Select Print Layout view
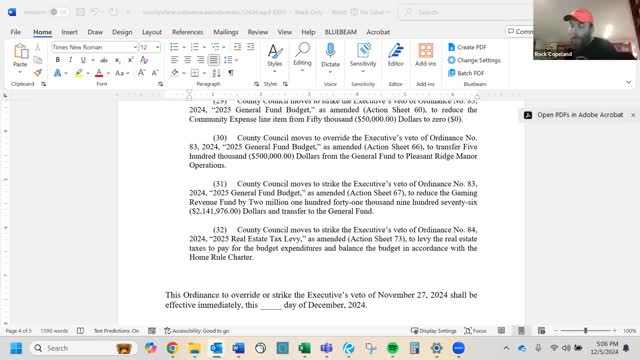This screenshot has height=360, width=640. tap(521, 331)
